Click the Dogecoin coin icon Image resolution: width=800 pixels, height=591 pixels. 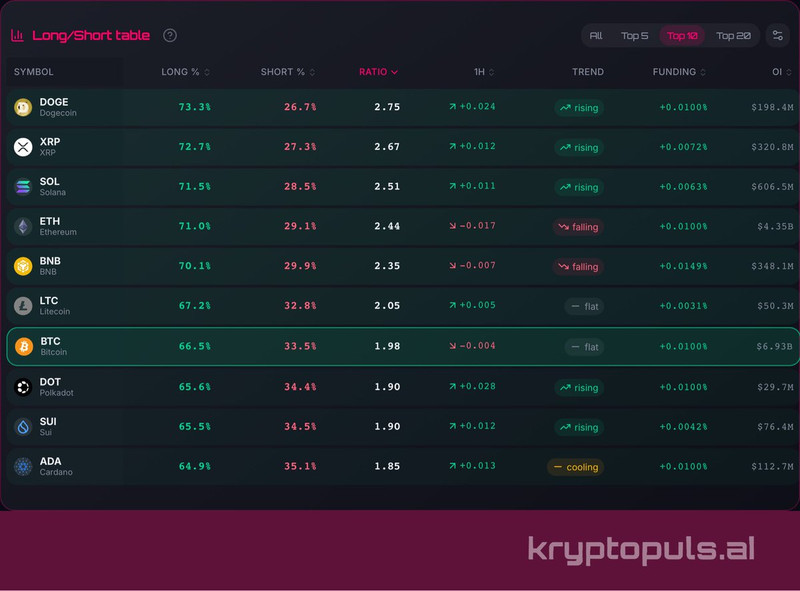click(23, 107)
